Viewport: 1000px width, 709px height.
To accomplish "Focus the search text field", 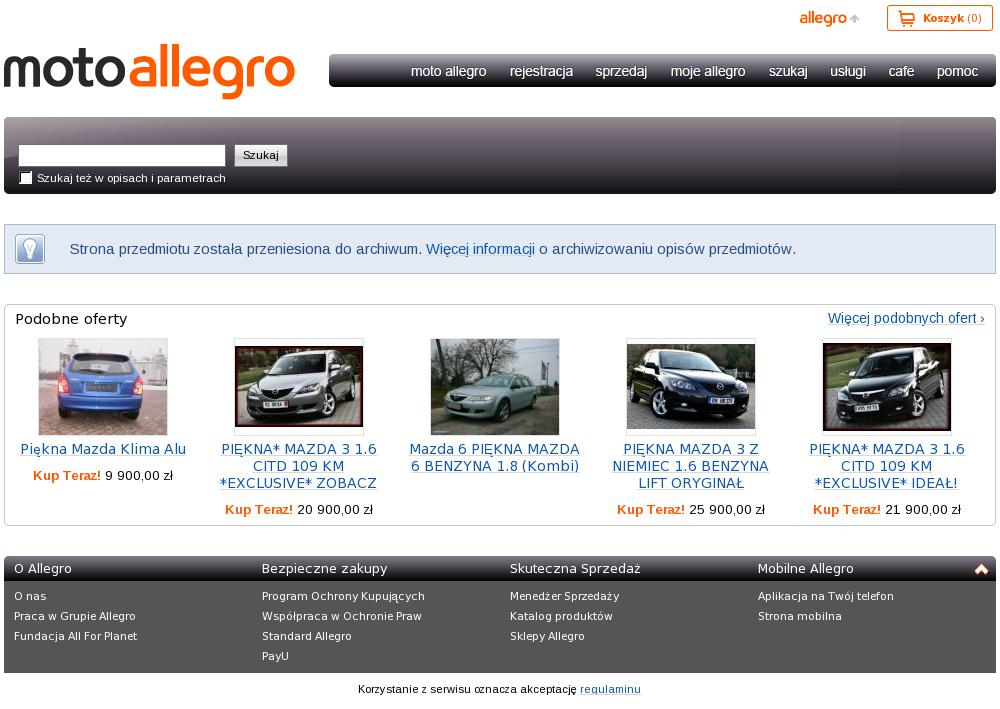I will tap(122, 155).
